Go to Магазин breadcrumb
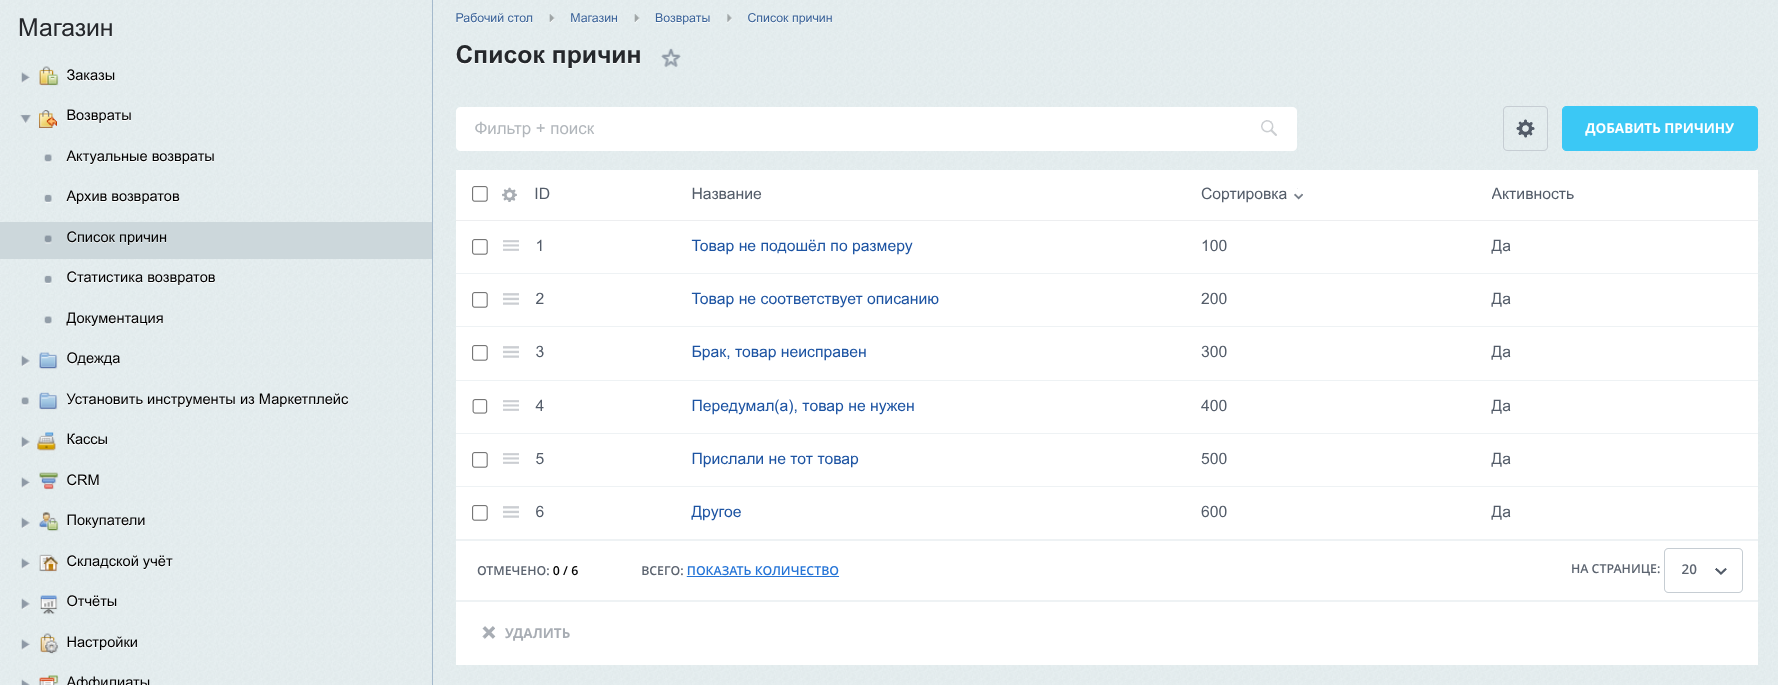 [x=594, y=18]
